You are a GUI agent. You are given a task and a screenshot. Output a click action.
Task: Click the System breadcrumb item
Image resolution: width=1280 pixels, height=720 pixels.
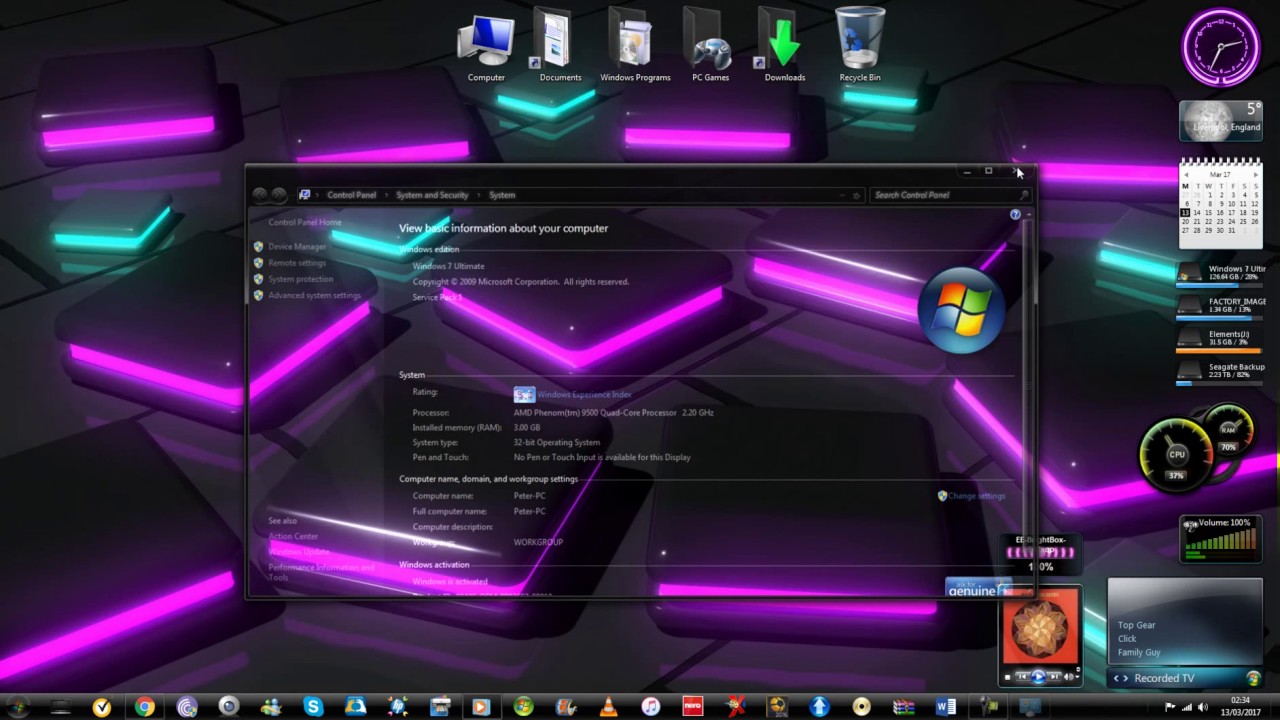click(502, 195)
